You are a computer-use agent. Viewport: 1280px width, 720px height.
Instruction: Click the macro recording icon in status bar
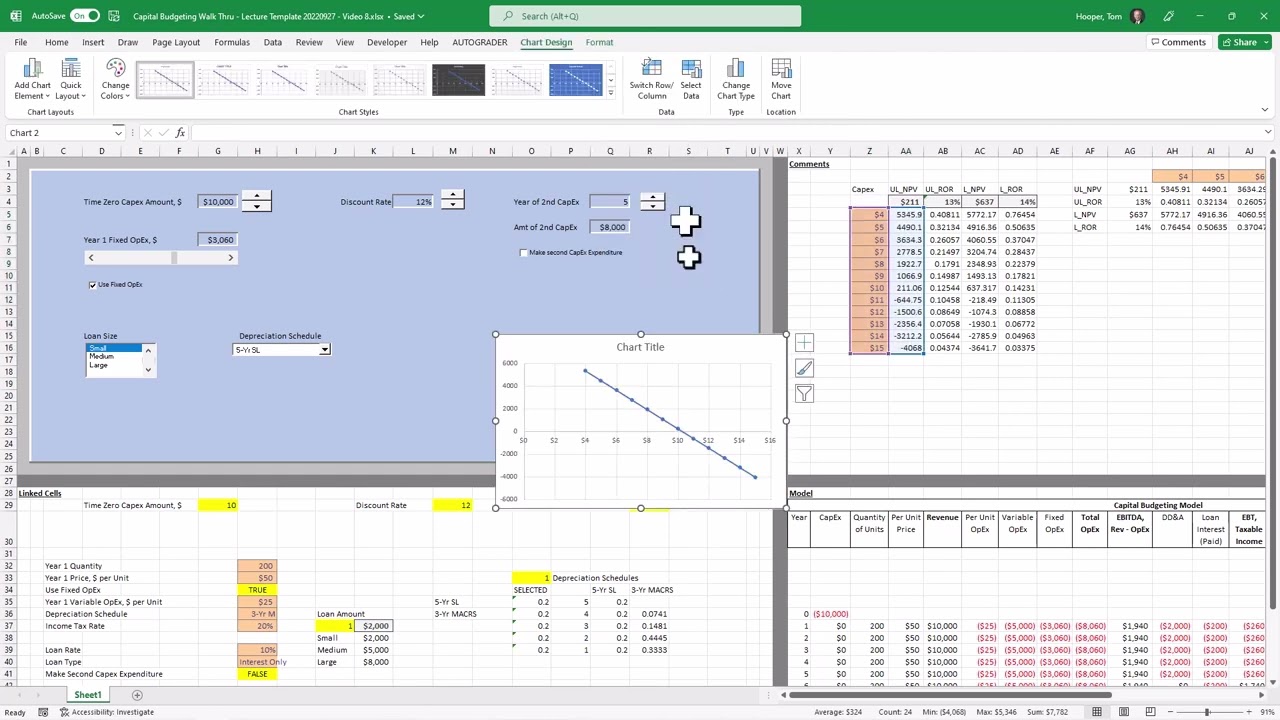[x=43, y=712]
